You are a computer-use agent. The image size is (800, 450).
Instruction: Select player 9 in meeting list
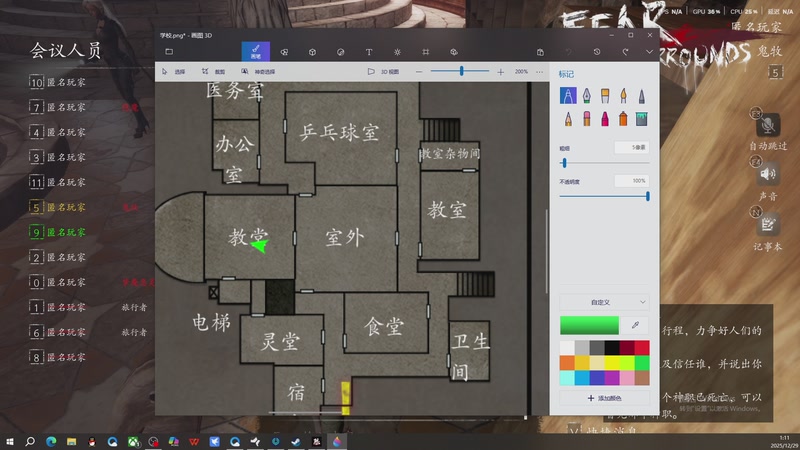(58, 232)
